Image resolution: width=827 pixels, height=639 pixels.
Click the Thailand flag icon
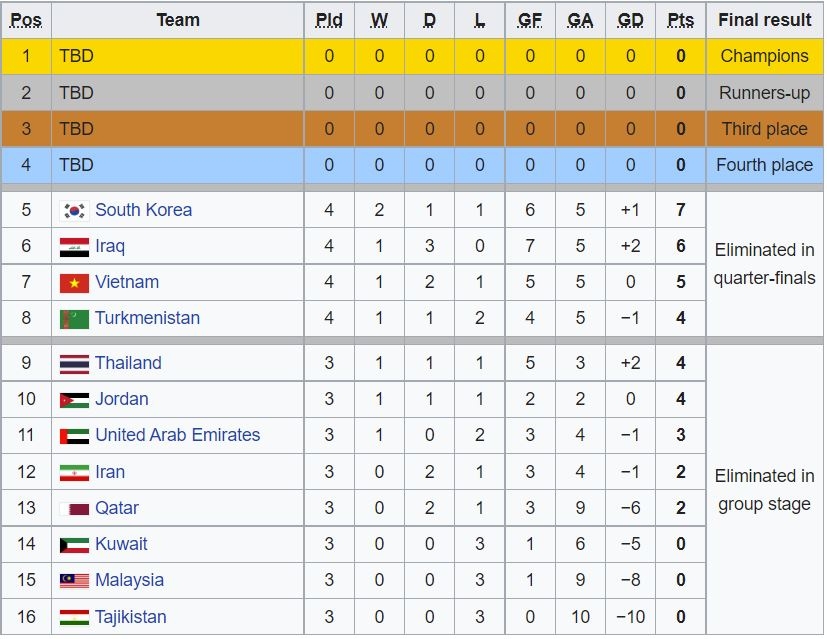pyautogui.click(x=74, y=364)
